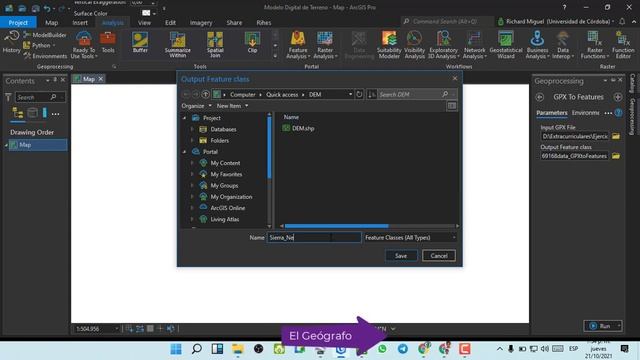Viewport: 640px width, 360px height.
Task: Open the Python window
Action: pos(39,45)
